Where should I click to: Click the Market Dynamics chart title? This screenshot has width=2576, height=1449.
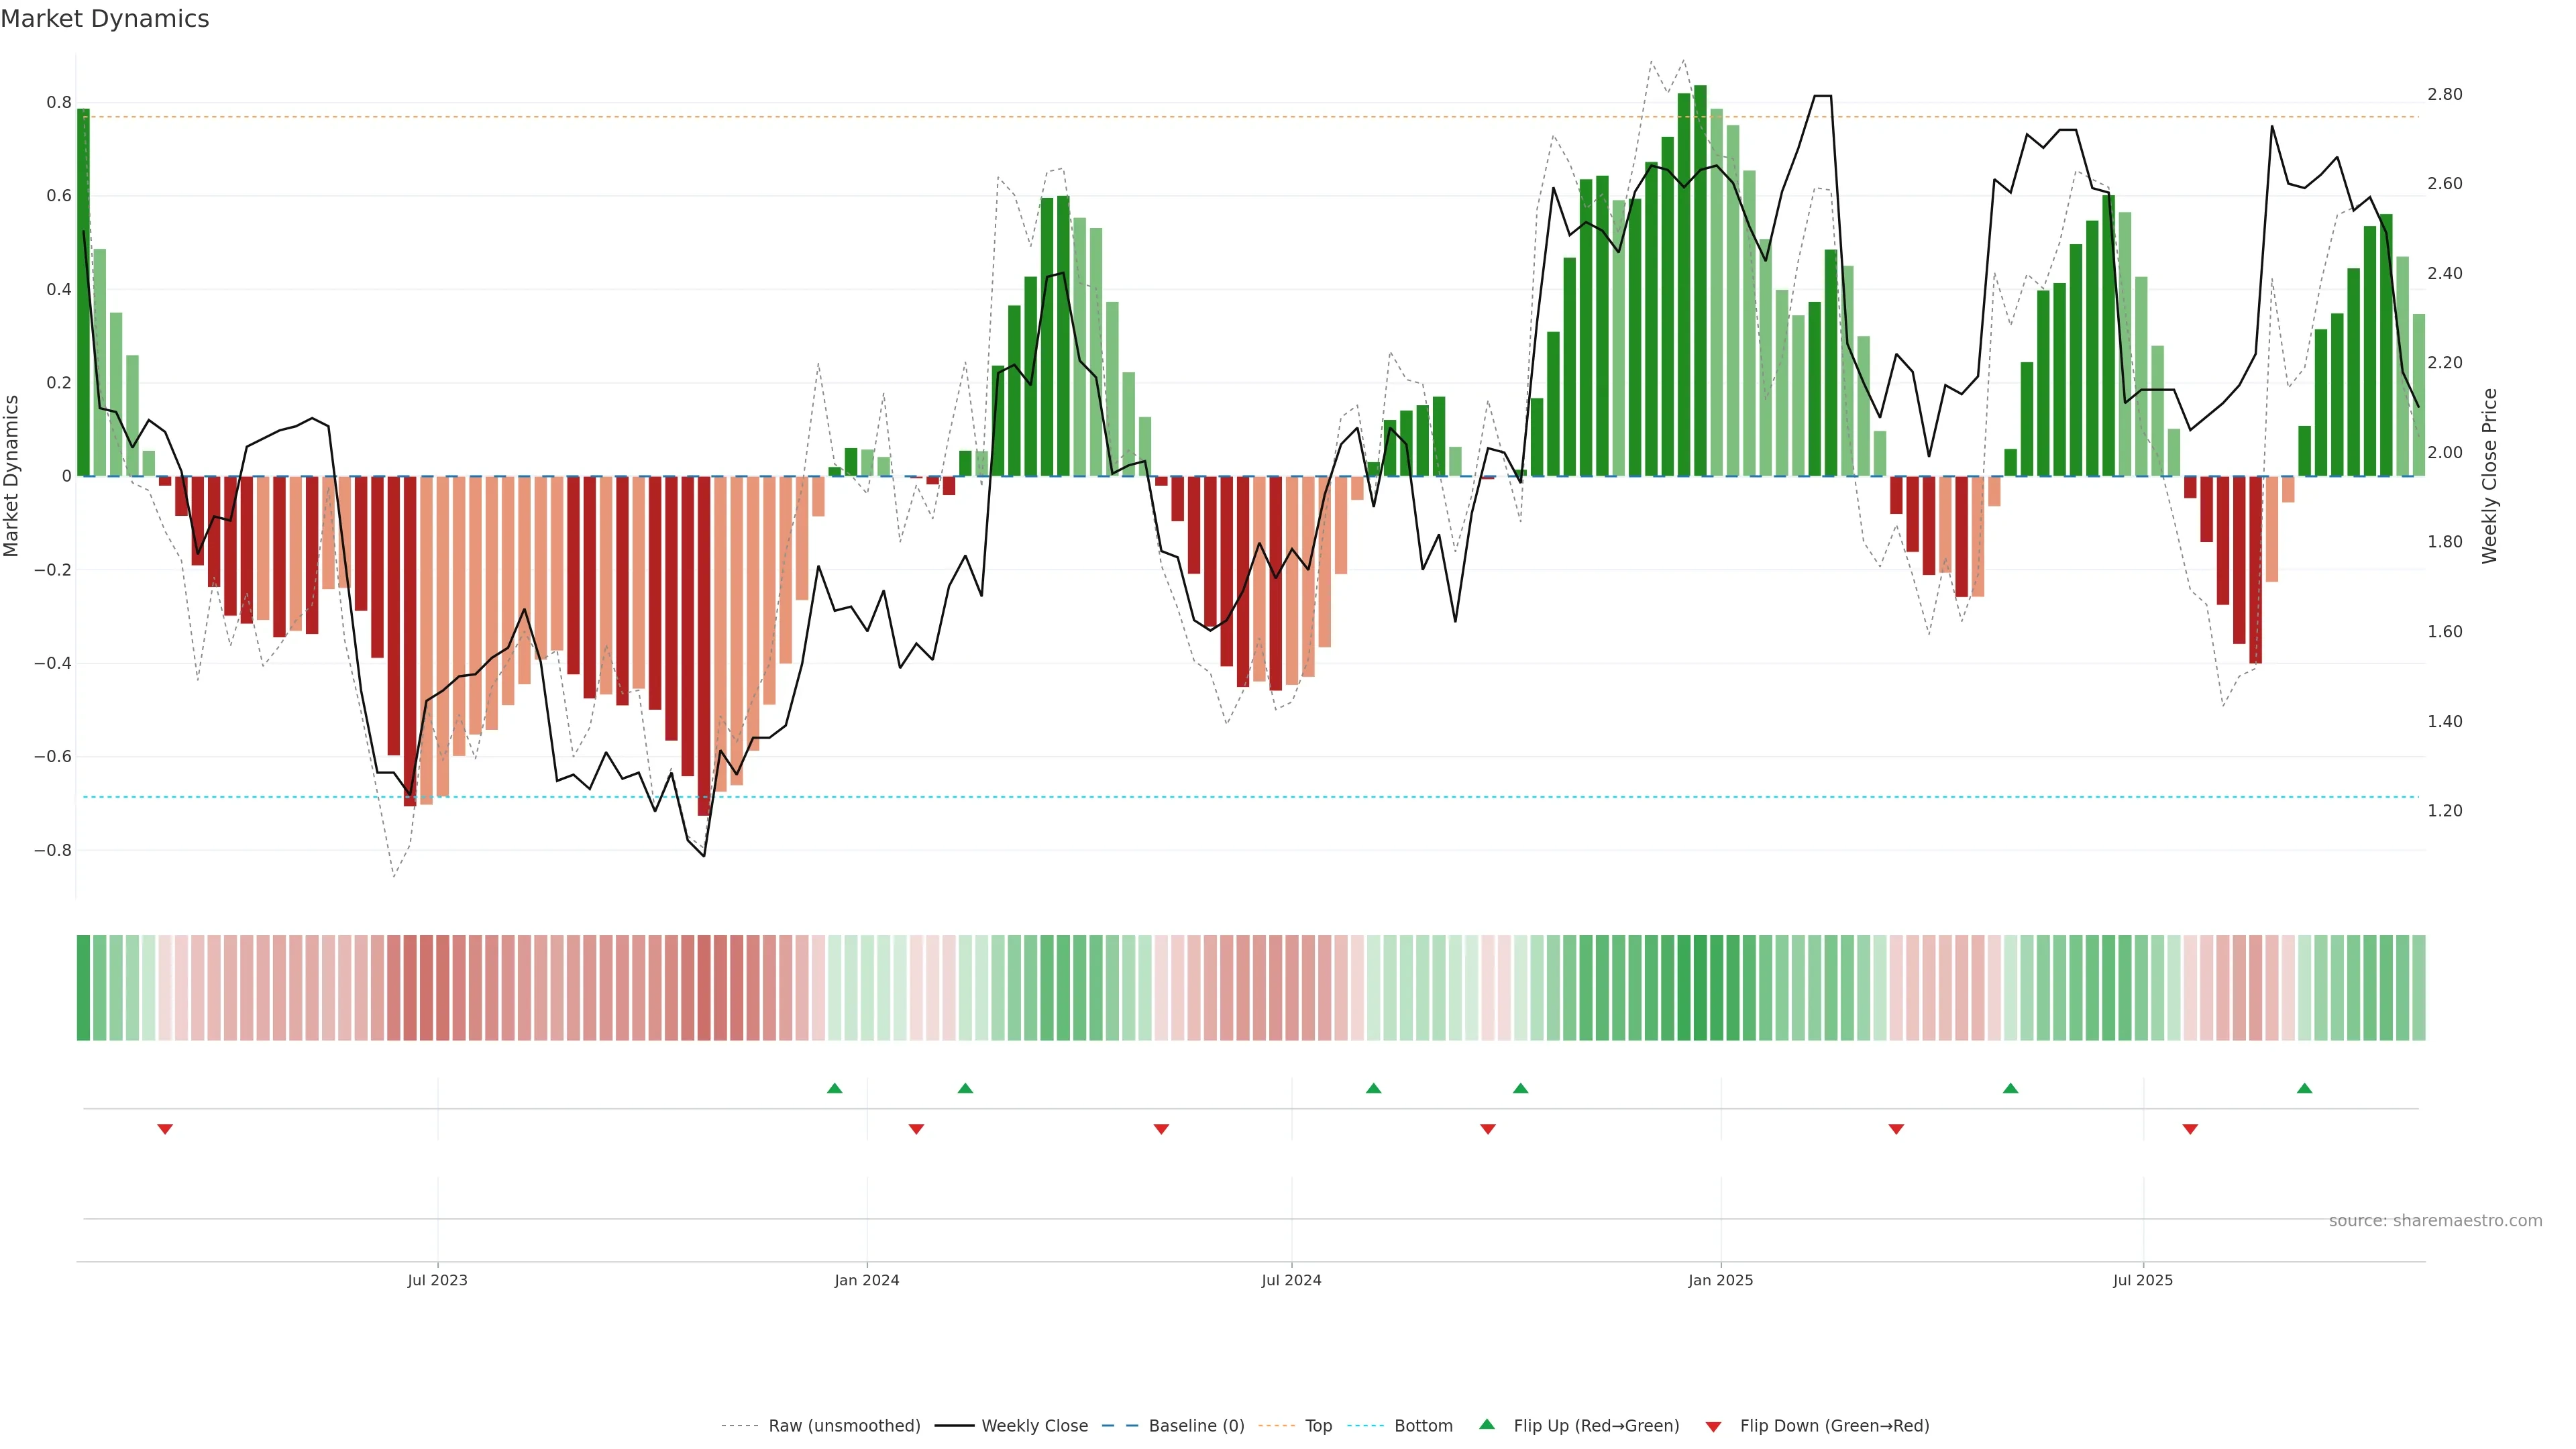click(105, 19)
